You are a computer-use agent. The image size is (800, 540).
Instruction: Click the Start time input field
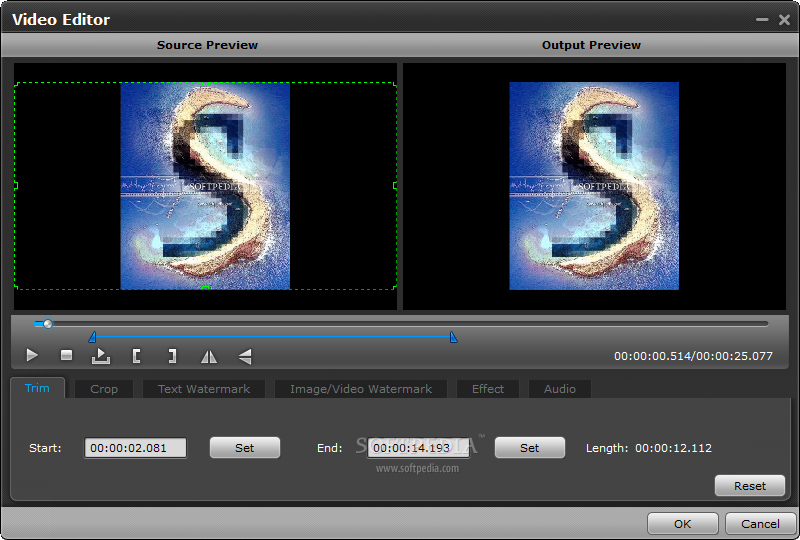(x=135, y=448)
